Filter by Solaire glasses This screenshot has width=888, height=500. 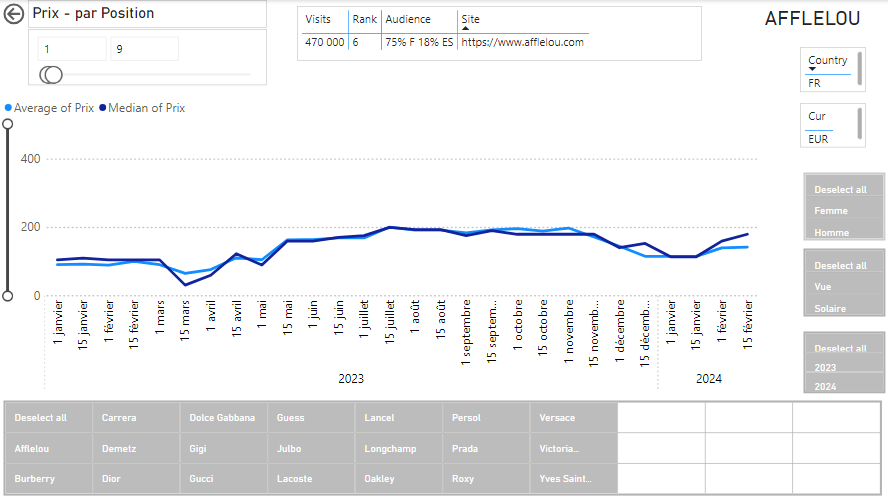pyautogui.click(x=844, y=308)
